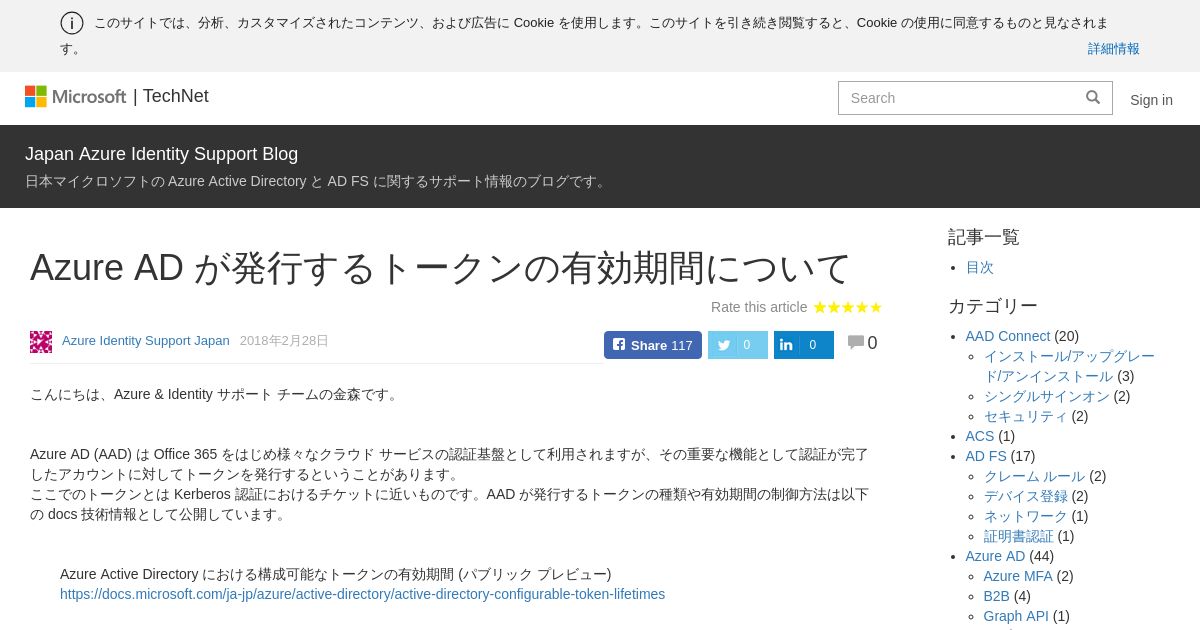Open the AAD Connect category

pos(1008,336)
